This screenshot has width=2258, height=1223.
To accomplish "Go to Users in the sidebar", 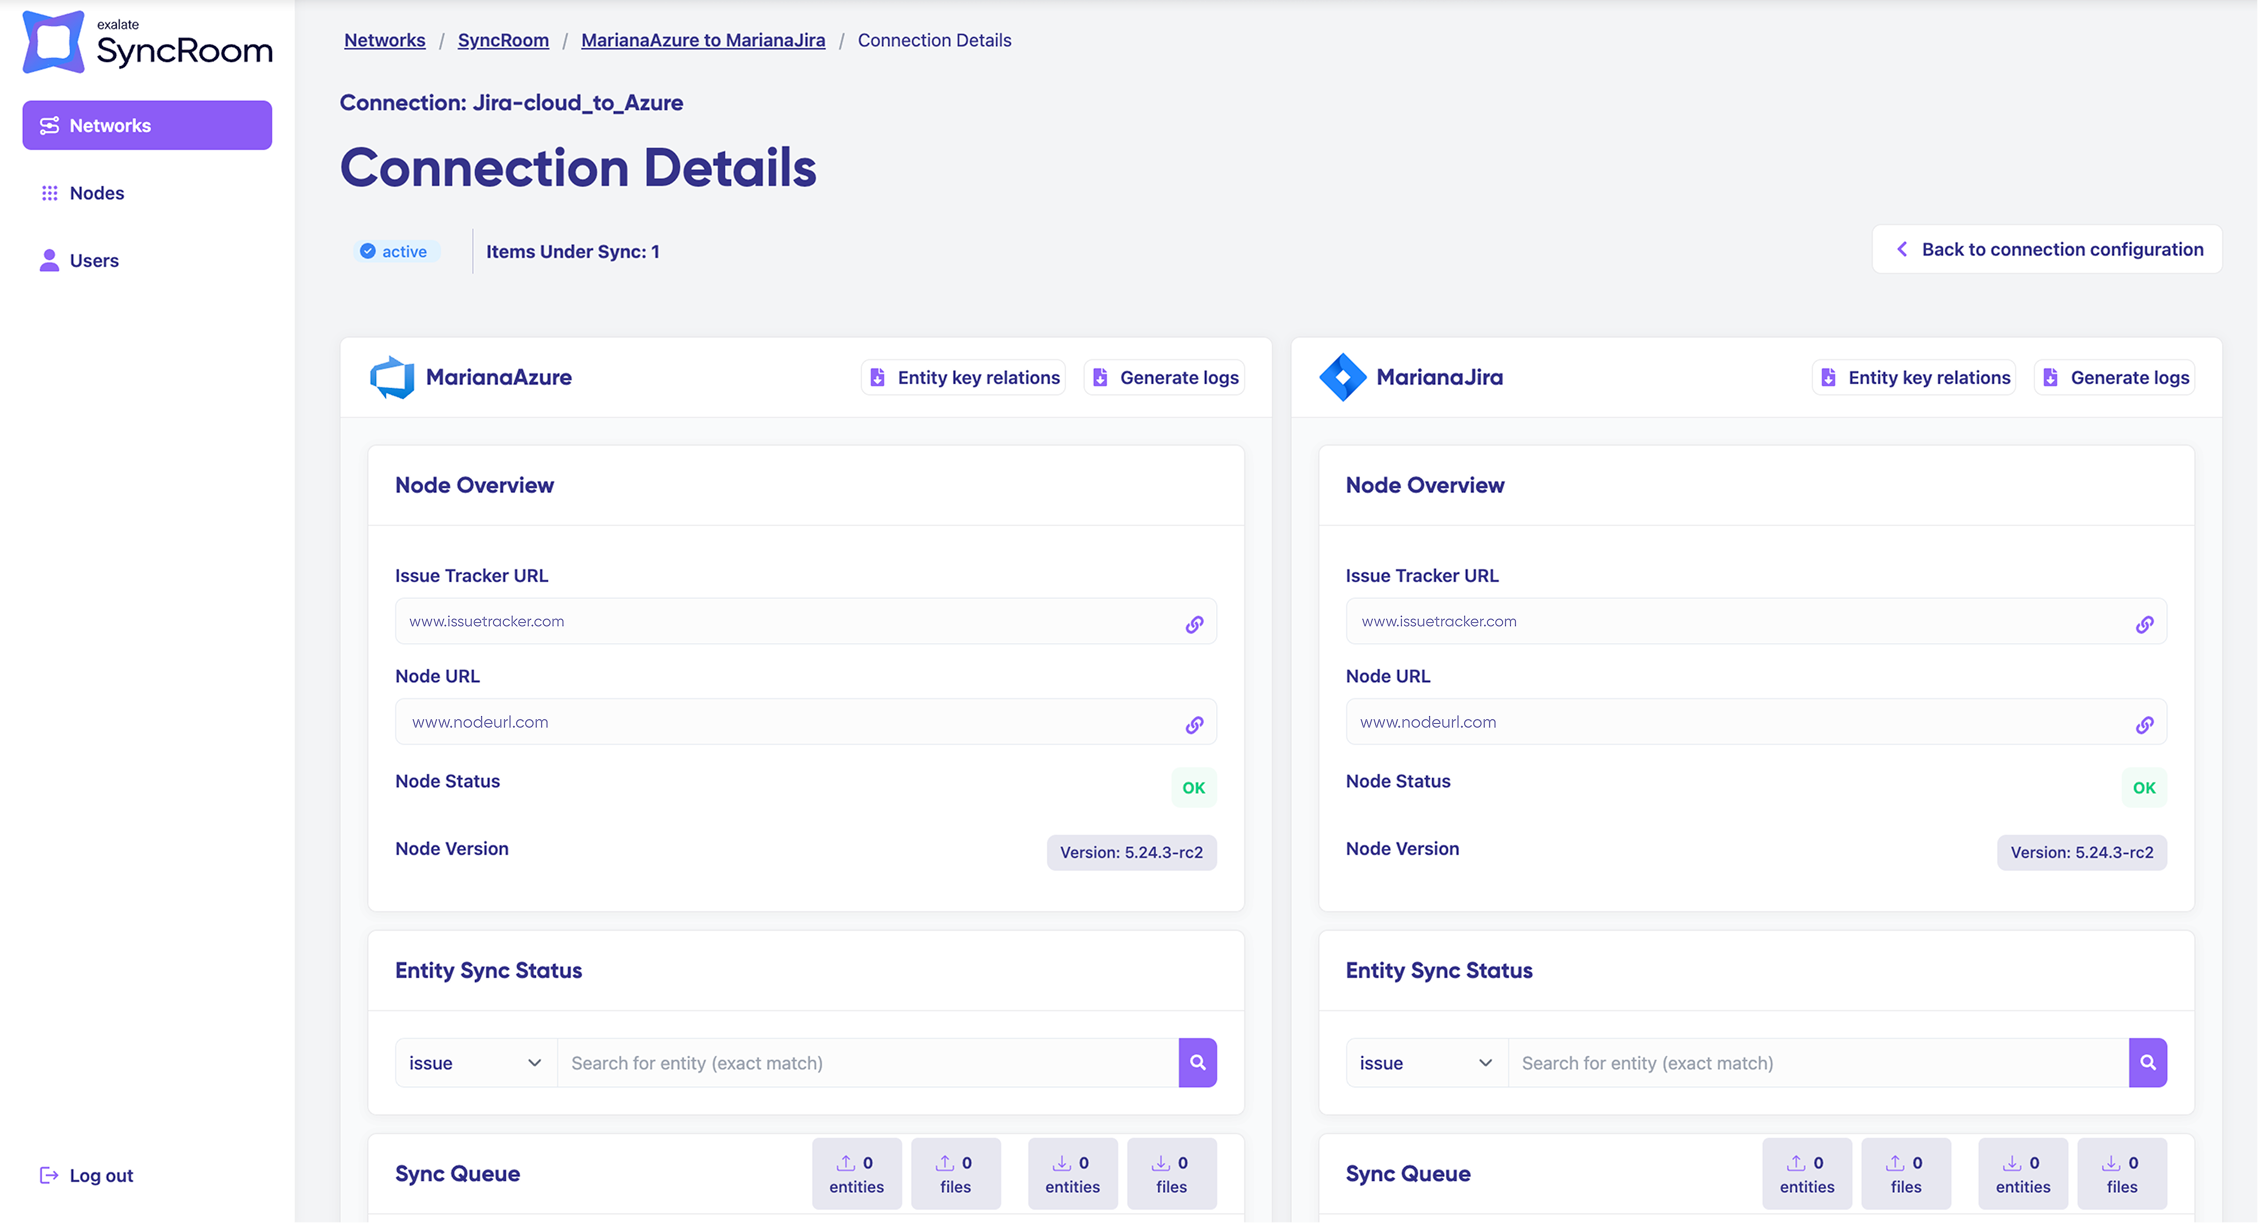I will pyautogui.click(x=93, y=260).
